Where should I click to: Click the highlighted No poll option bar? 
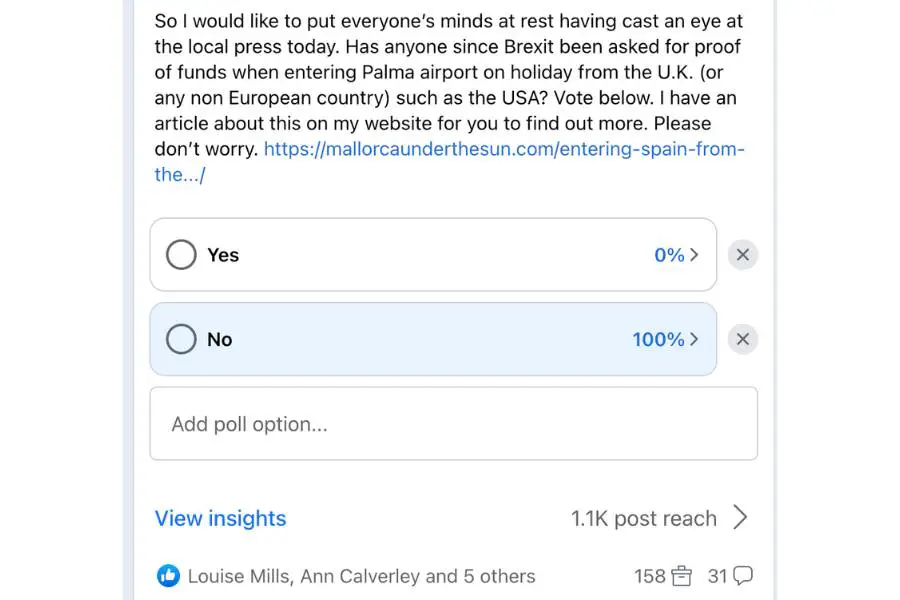[430, 339]
